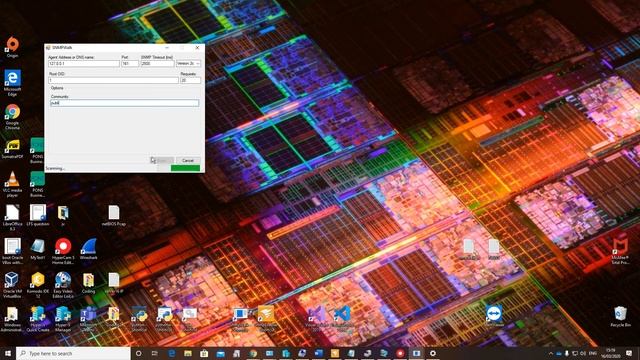
Task: Open the ENG language indicator
Action: coord(593,353)
